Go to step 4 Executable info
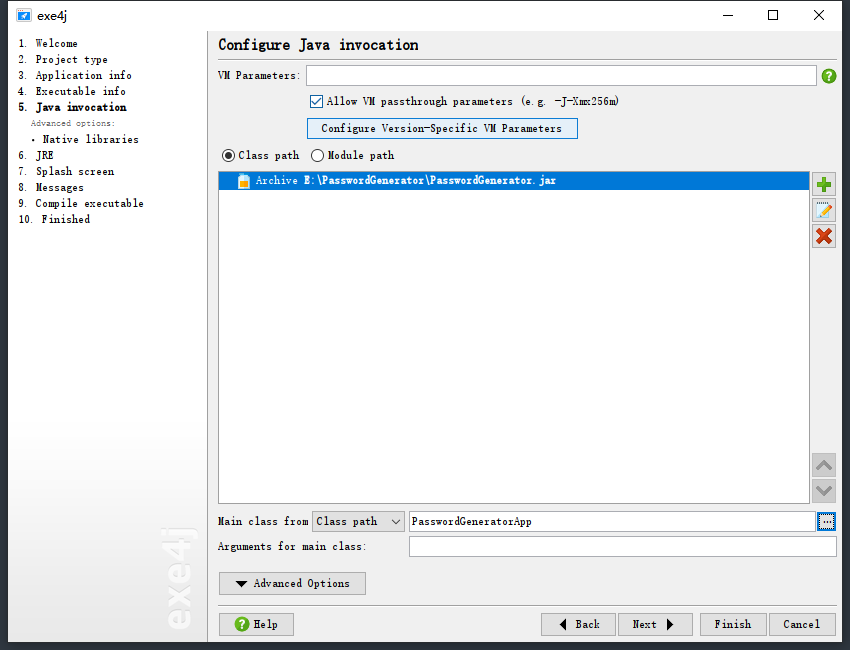The image size is (850, 650). (x=72, y=92)
